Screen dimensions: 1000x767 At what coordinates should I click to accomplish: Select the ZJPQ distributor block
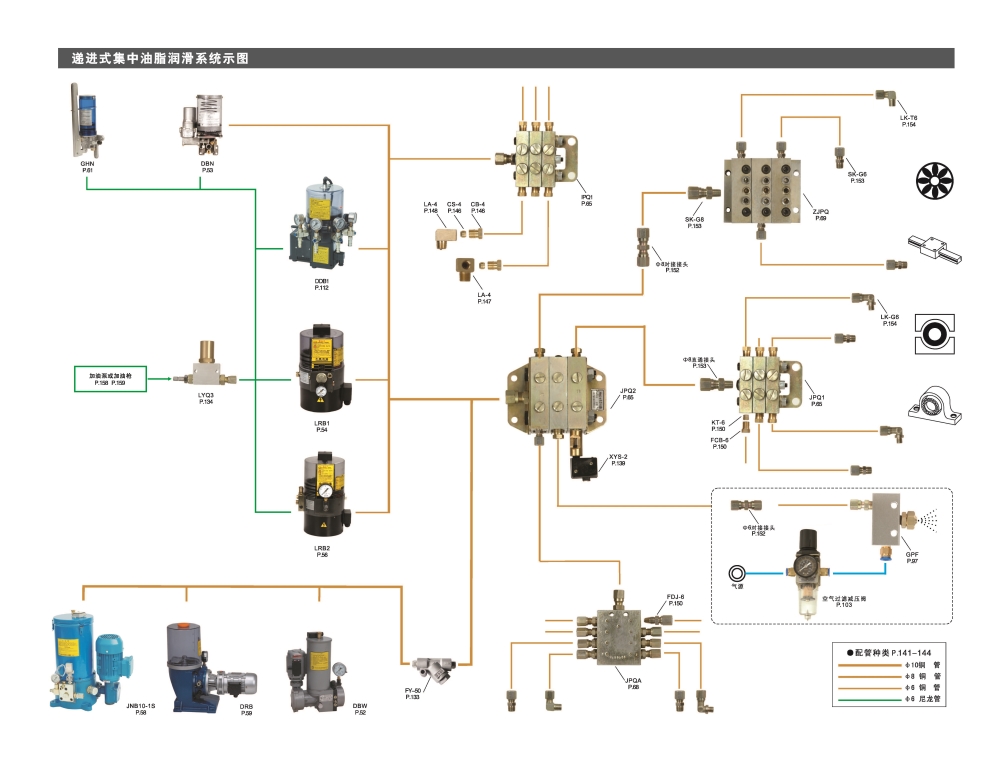pos(765,182)
